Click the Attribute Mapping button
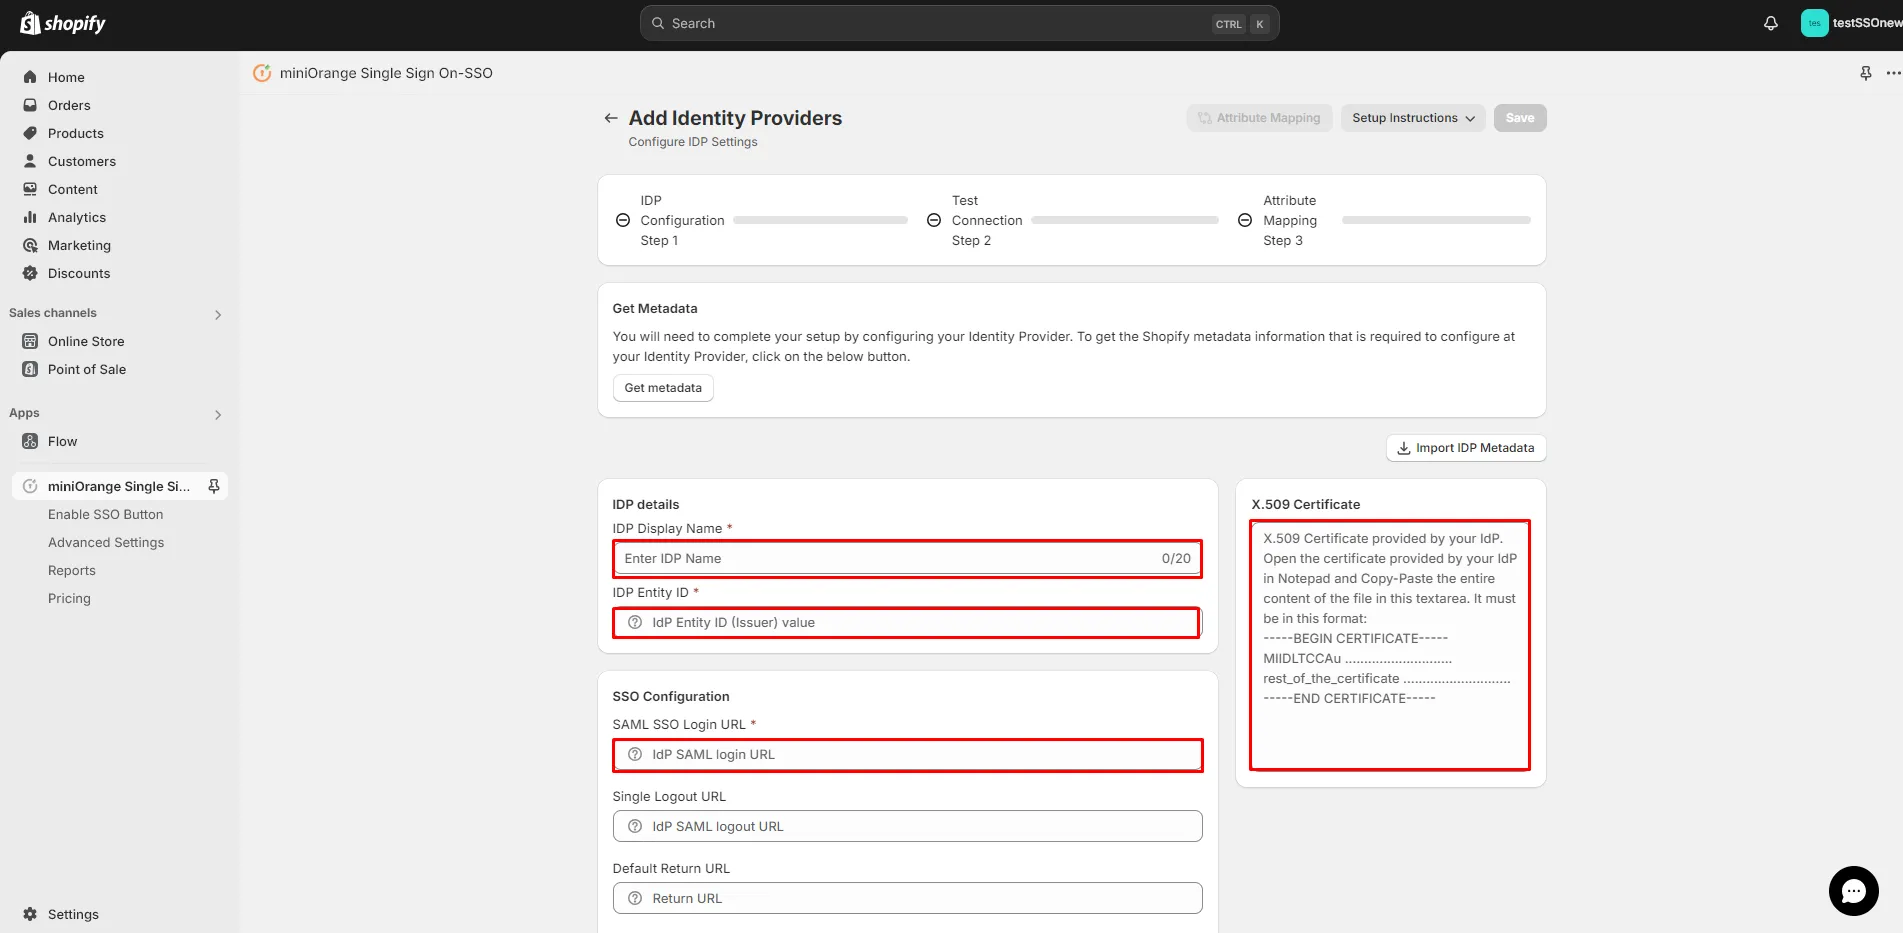1903x933 pixels. 1259,118
